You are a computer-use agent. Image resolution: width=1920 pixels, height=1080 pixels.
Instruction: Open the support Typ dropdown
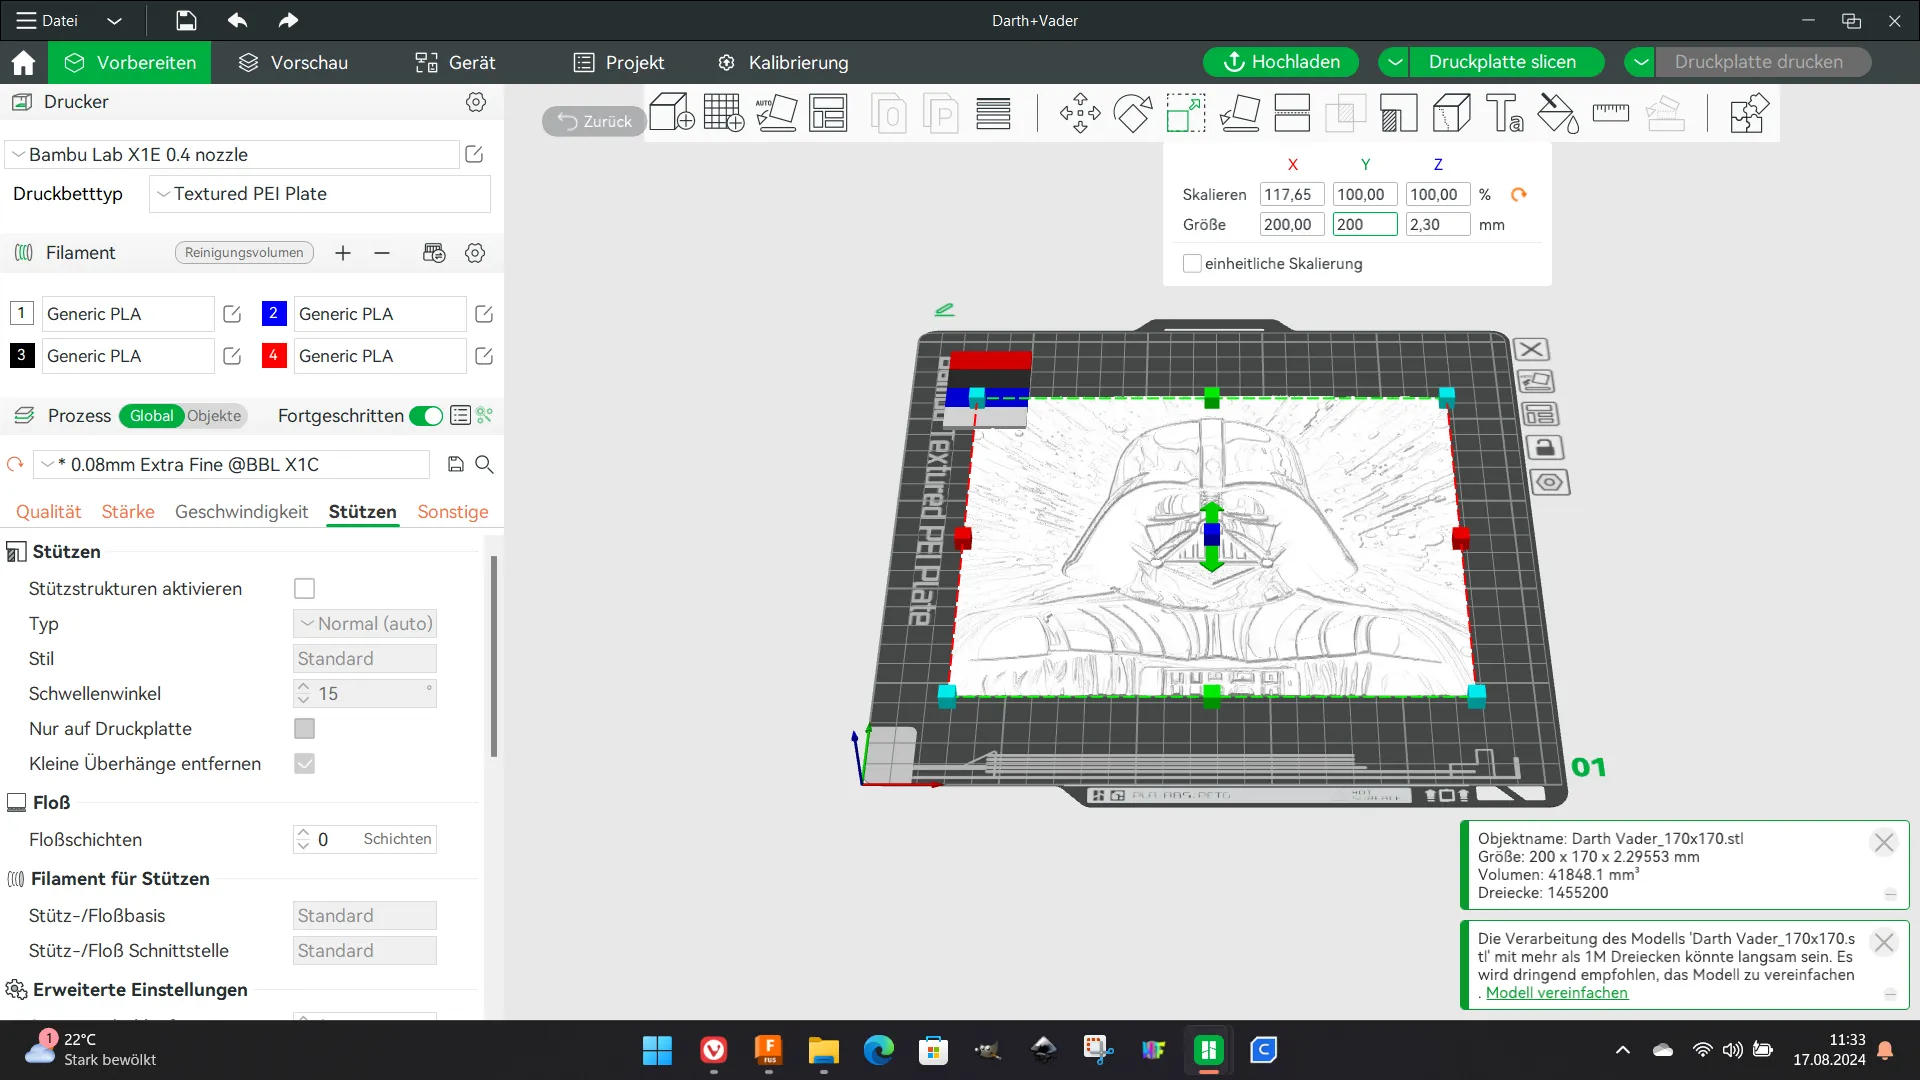(365, 624)
